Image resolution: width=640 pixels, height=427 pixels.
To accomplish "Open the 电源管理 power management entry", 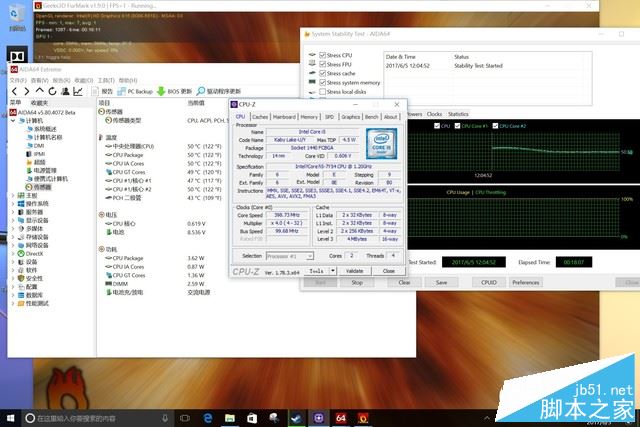I will click(42, 171).
